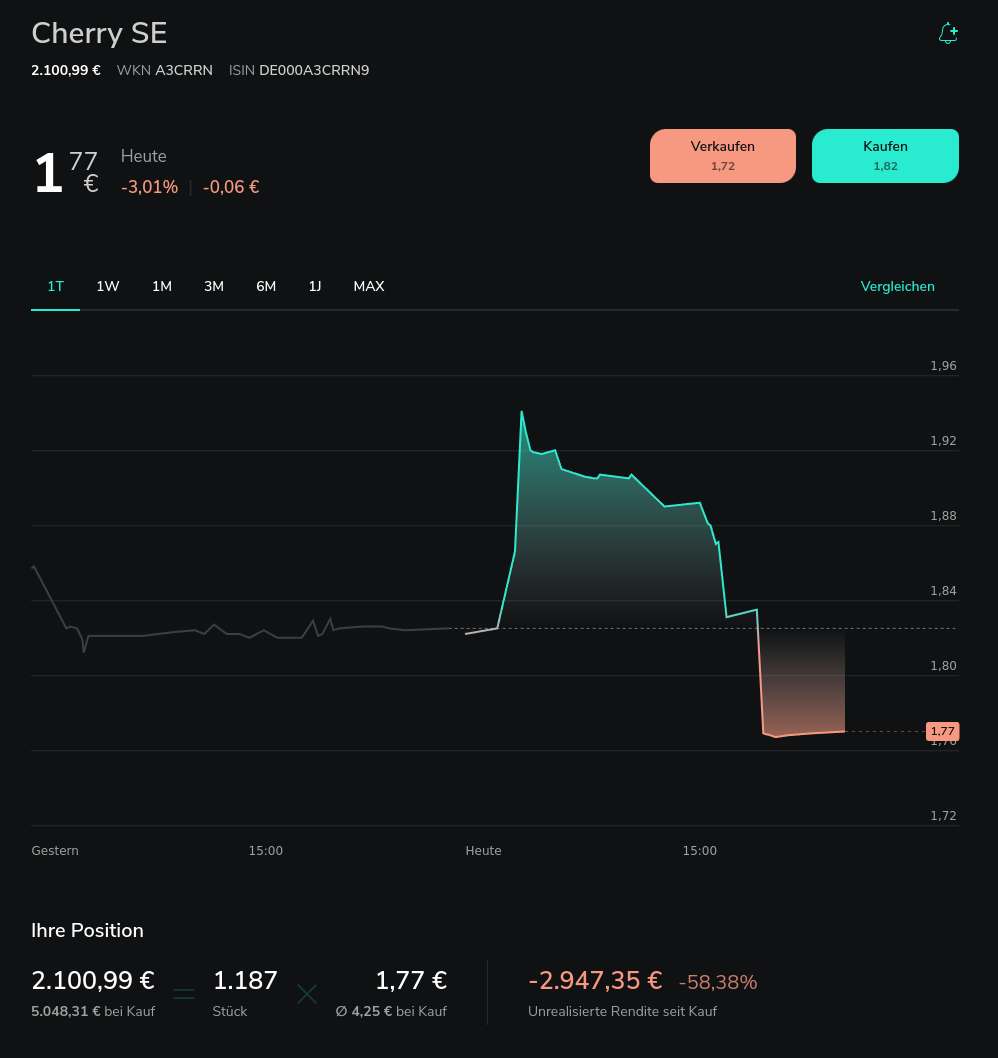Click the 1,84 y-axis label
The image size is (998, 1058).
[x=943, y=590]
